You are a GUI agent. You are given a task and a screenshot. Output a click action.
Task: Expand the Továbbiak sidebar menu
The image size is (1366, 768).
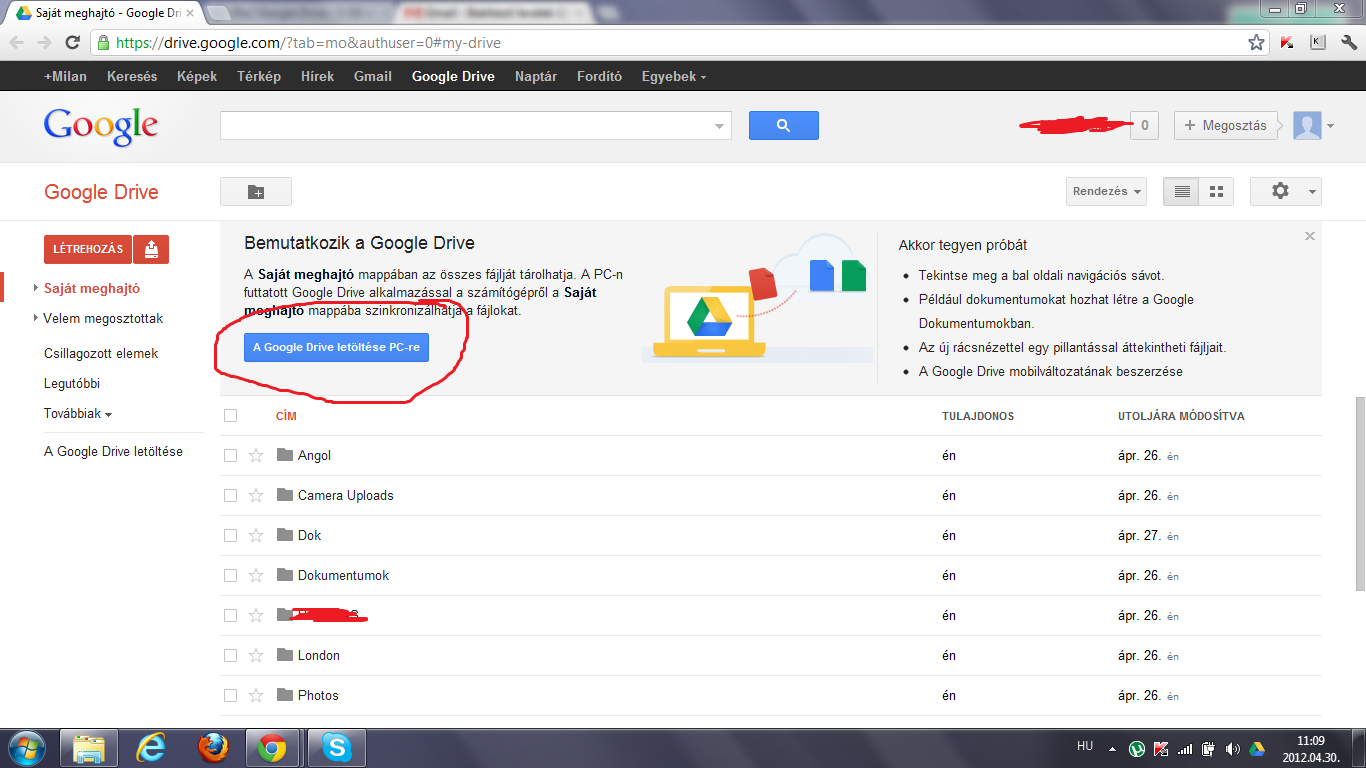tap(78, 414)
